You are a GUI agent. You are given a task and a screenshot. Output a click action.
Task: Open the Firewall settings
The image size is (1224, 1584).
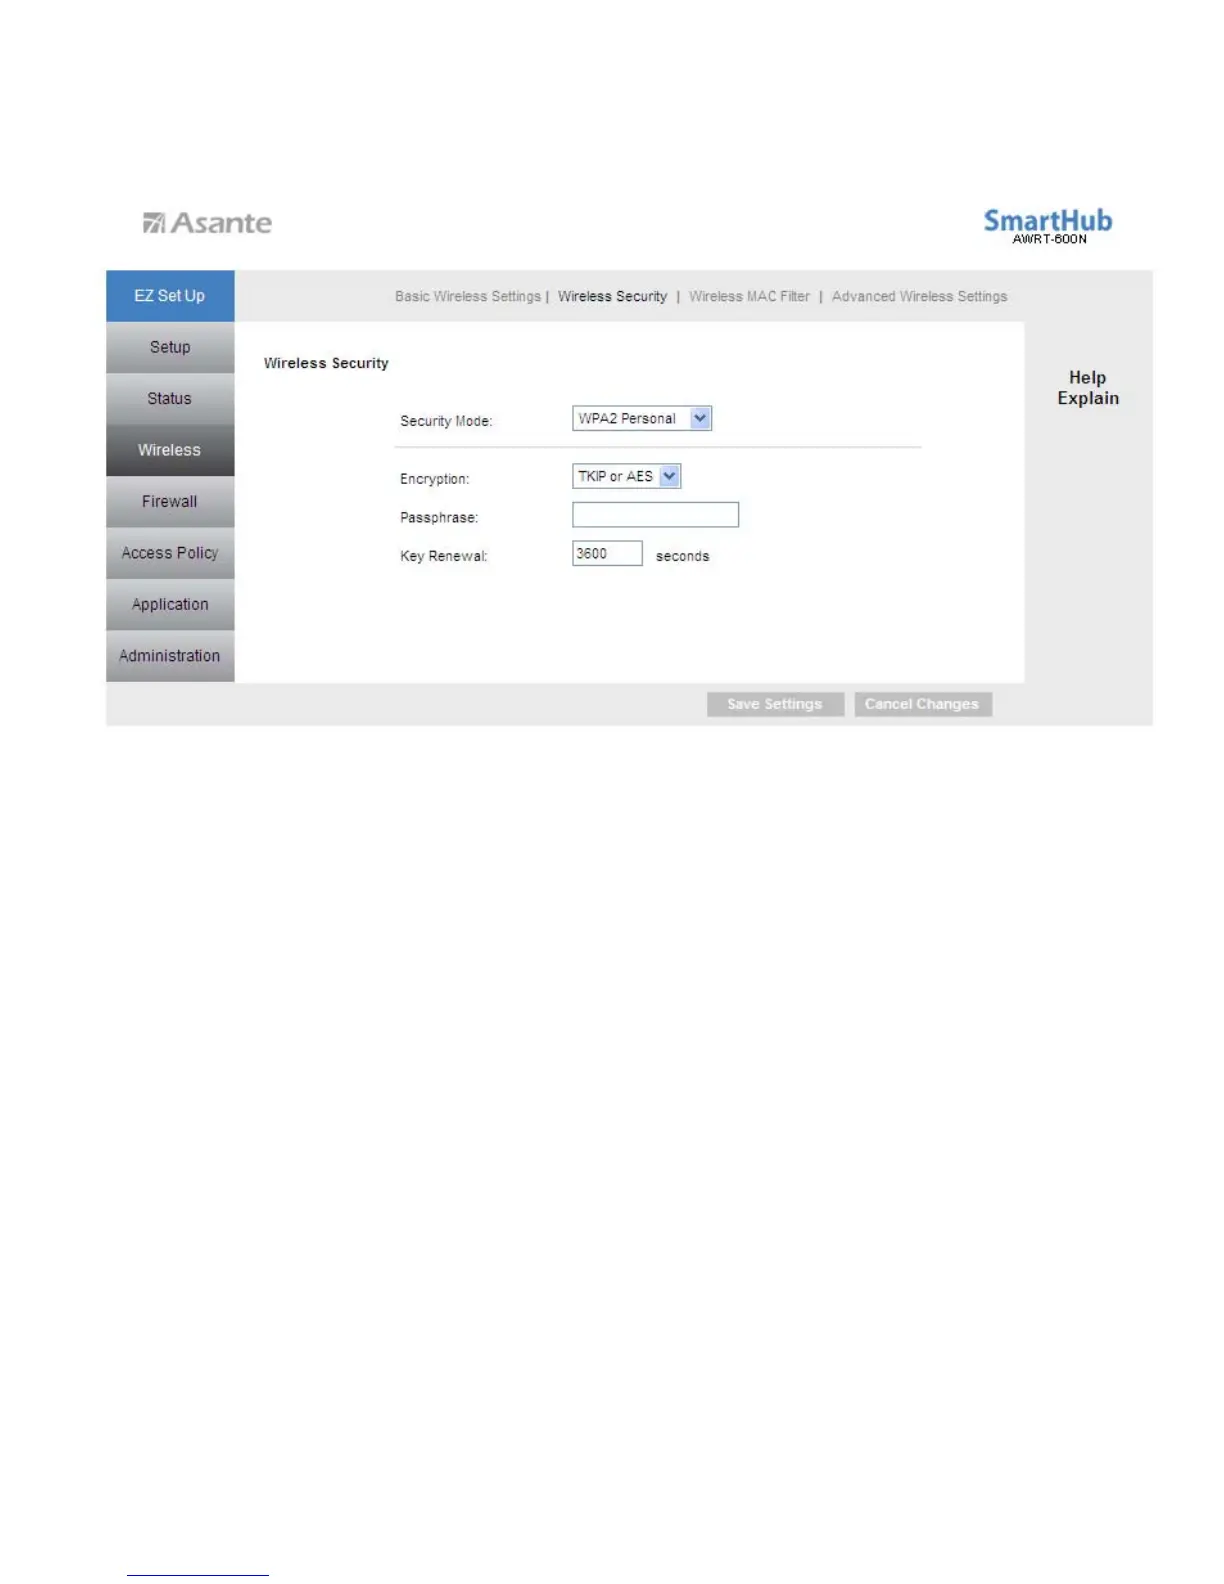(x=170, y=501)
